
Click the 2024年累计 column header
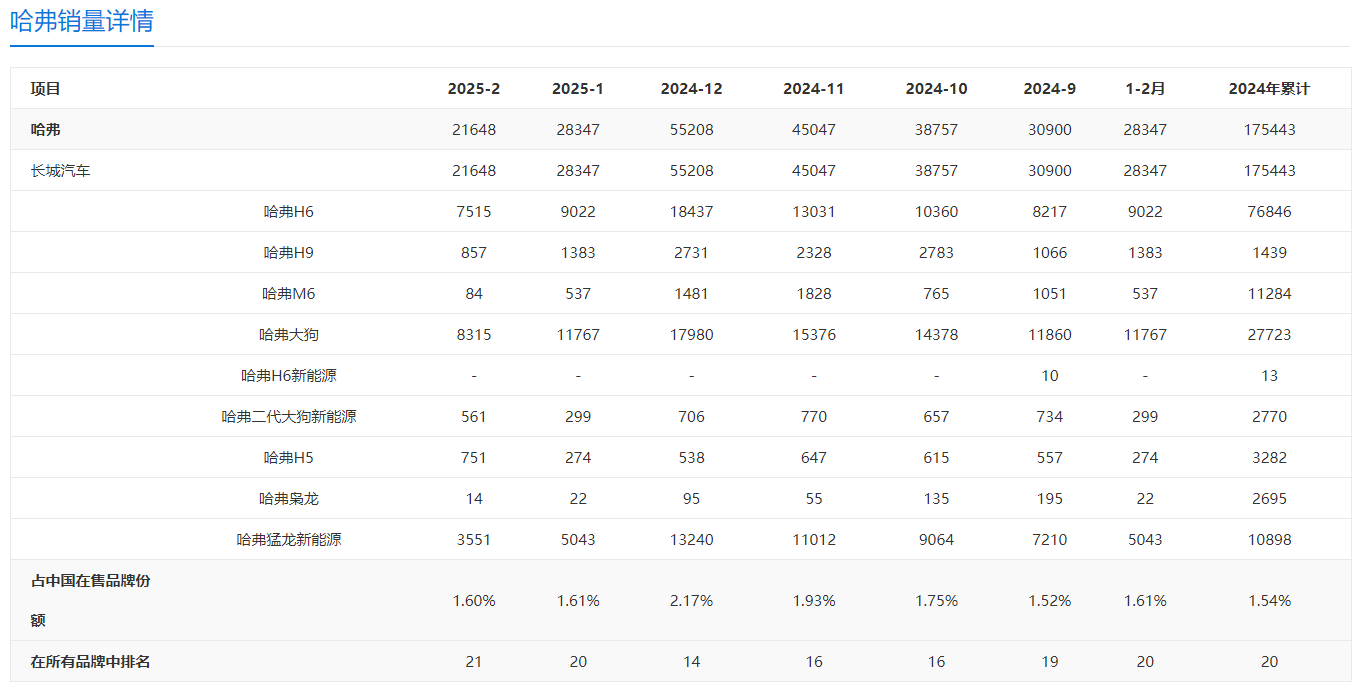[1269, 89]
